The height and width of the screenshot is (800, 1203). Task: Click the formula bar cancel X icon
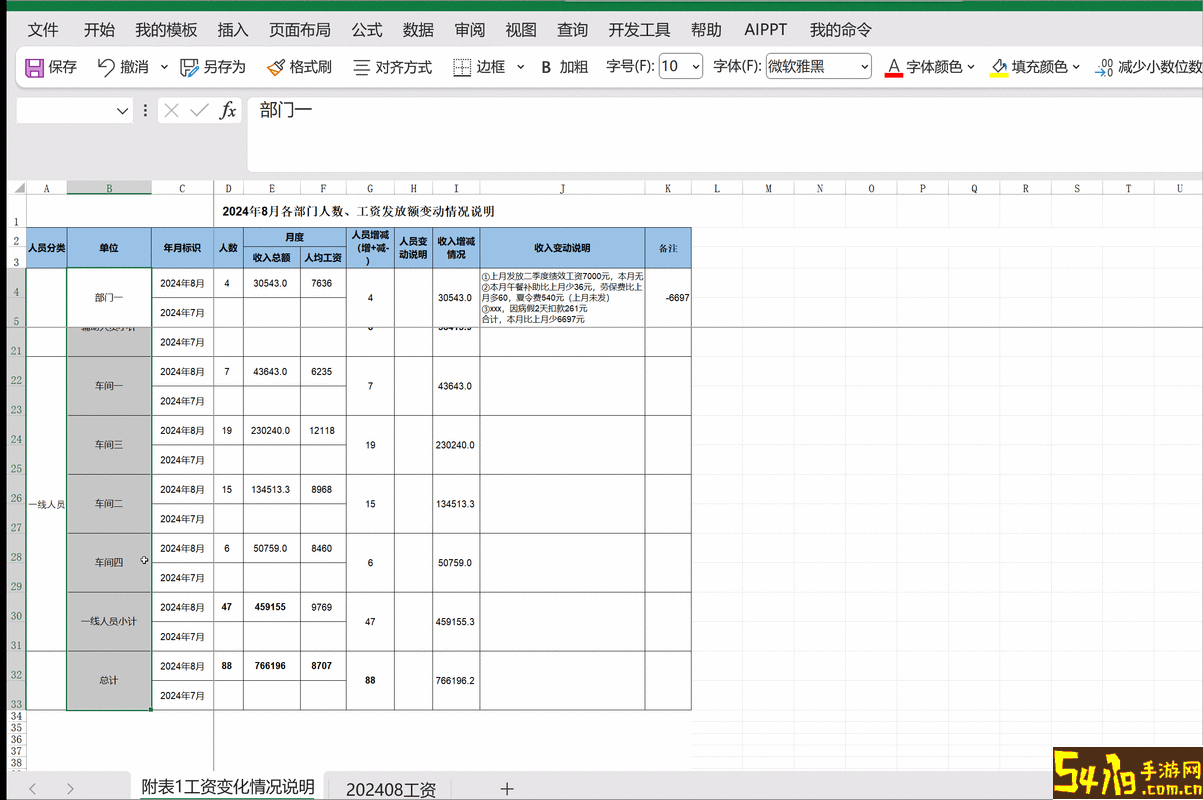tap(171, 110)
